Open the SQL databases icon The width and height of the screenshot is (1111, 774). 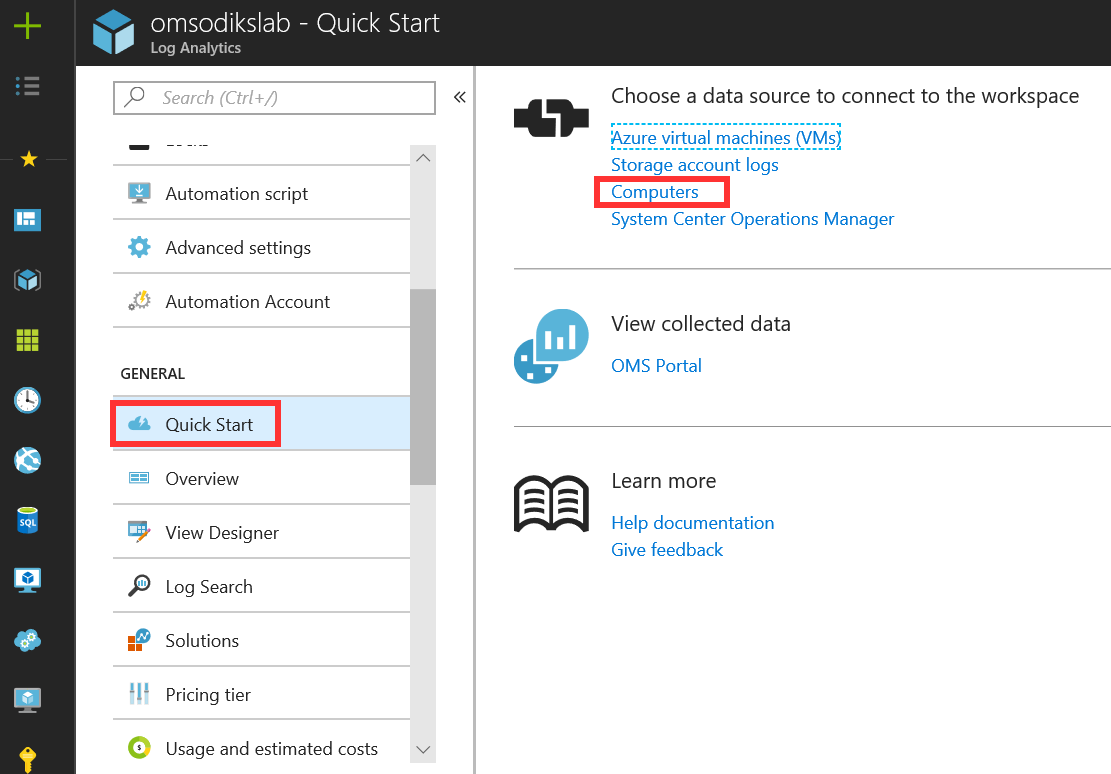pos(28,521)
